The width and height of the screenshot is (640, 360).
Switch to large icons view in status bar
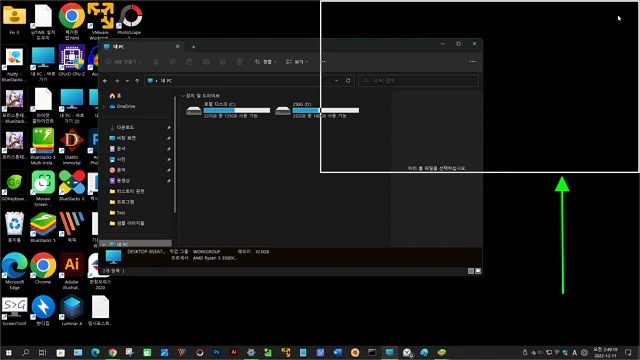pos(478,271)
